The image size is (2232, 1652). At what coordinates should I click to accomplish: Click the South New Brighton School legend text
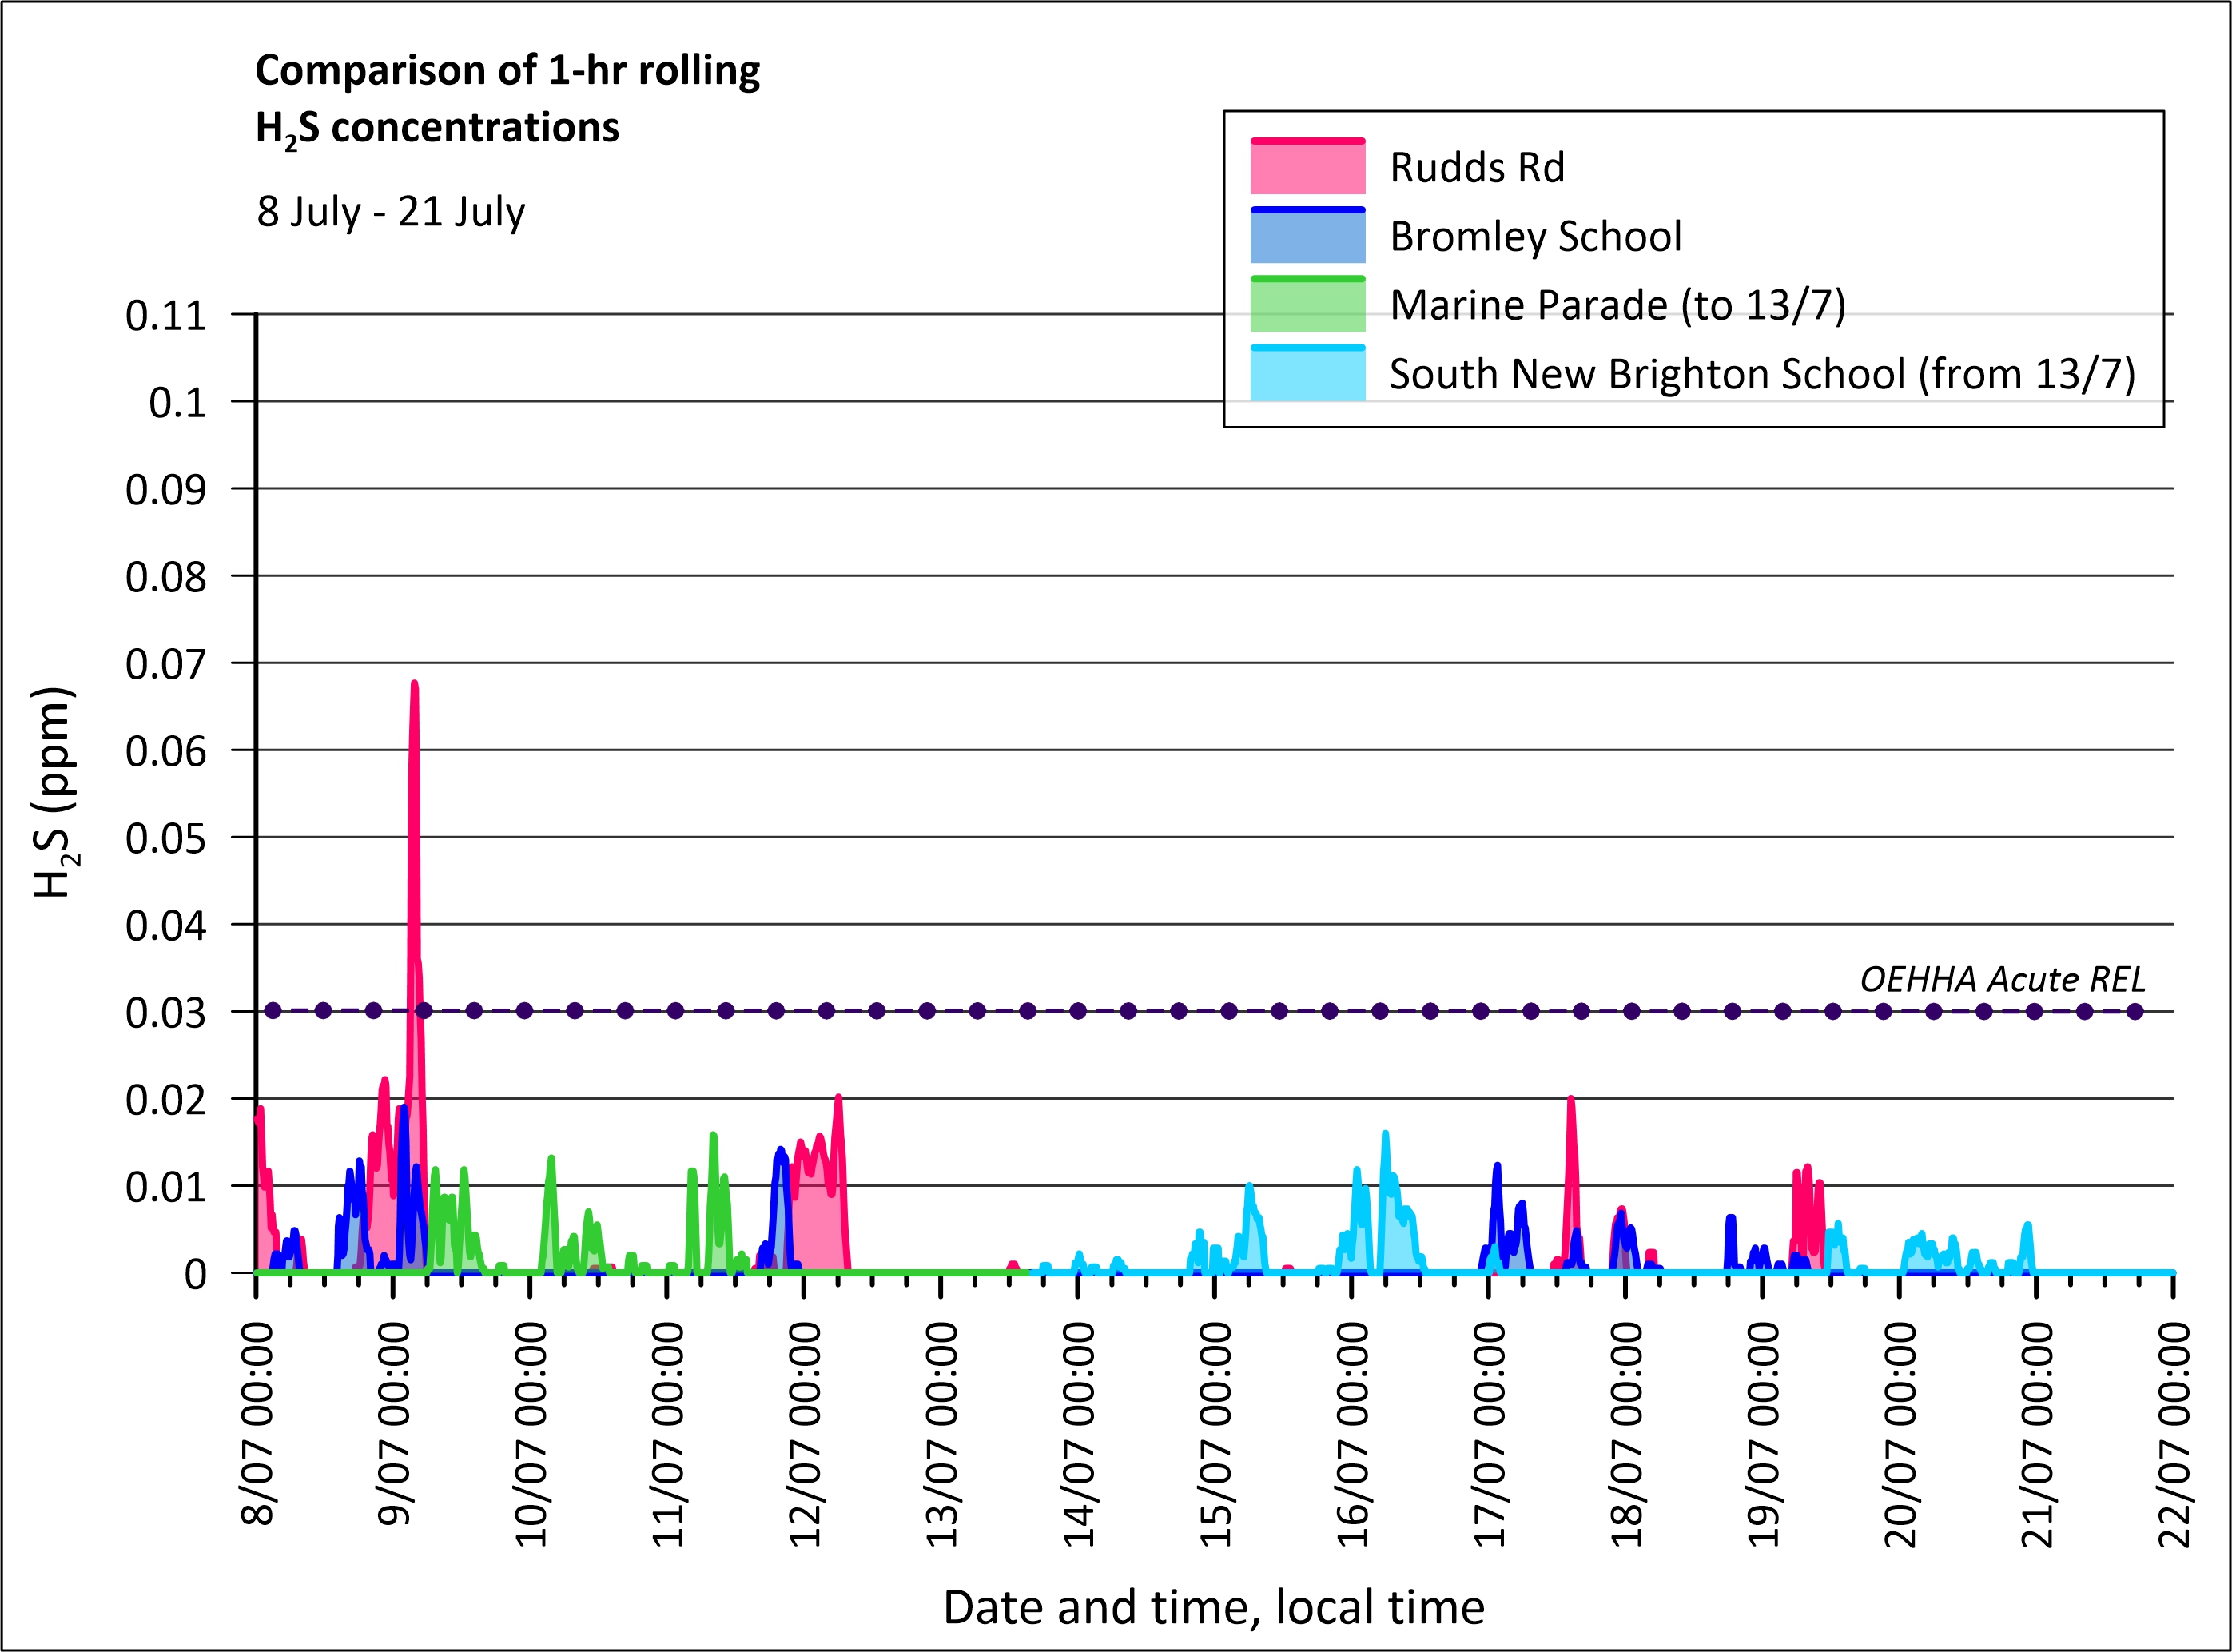[1761, 374]
